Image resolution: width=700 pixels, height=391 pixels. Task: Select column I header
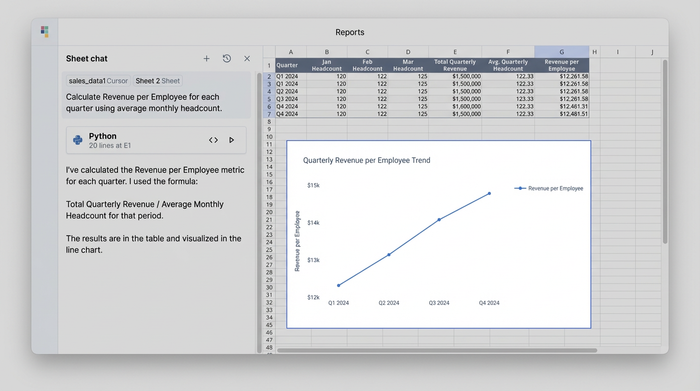618,52
